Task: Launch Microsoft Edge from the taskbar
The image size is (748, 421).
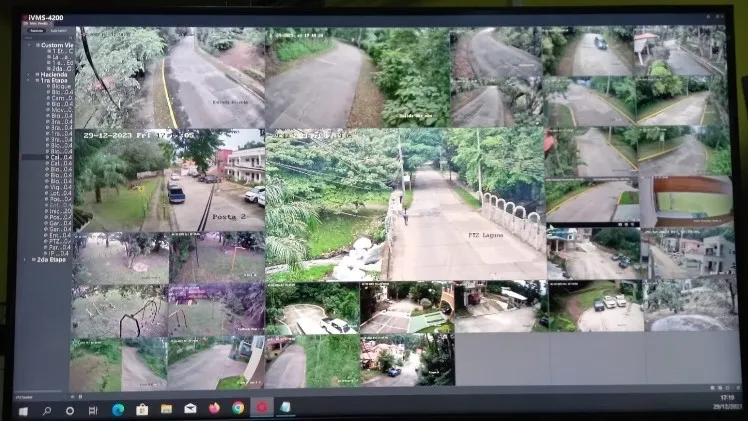Action: [118, 409]
